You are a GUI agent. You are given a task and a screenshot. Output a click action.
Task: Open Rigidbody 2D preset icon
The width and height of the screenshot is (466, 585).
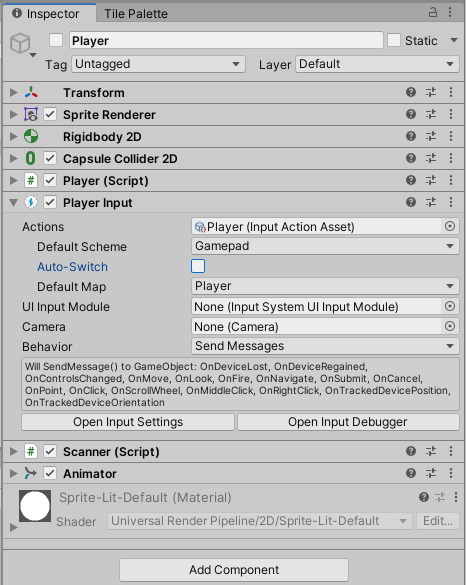point(431,136)
